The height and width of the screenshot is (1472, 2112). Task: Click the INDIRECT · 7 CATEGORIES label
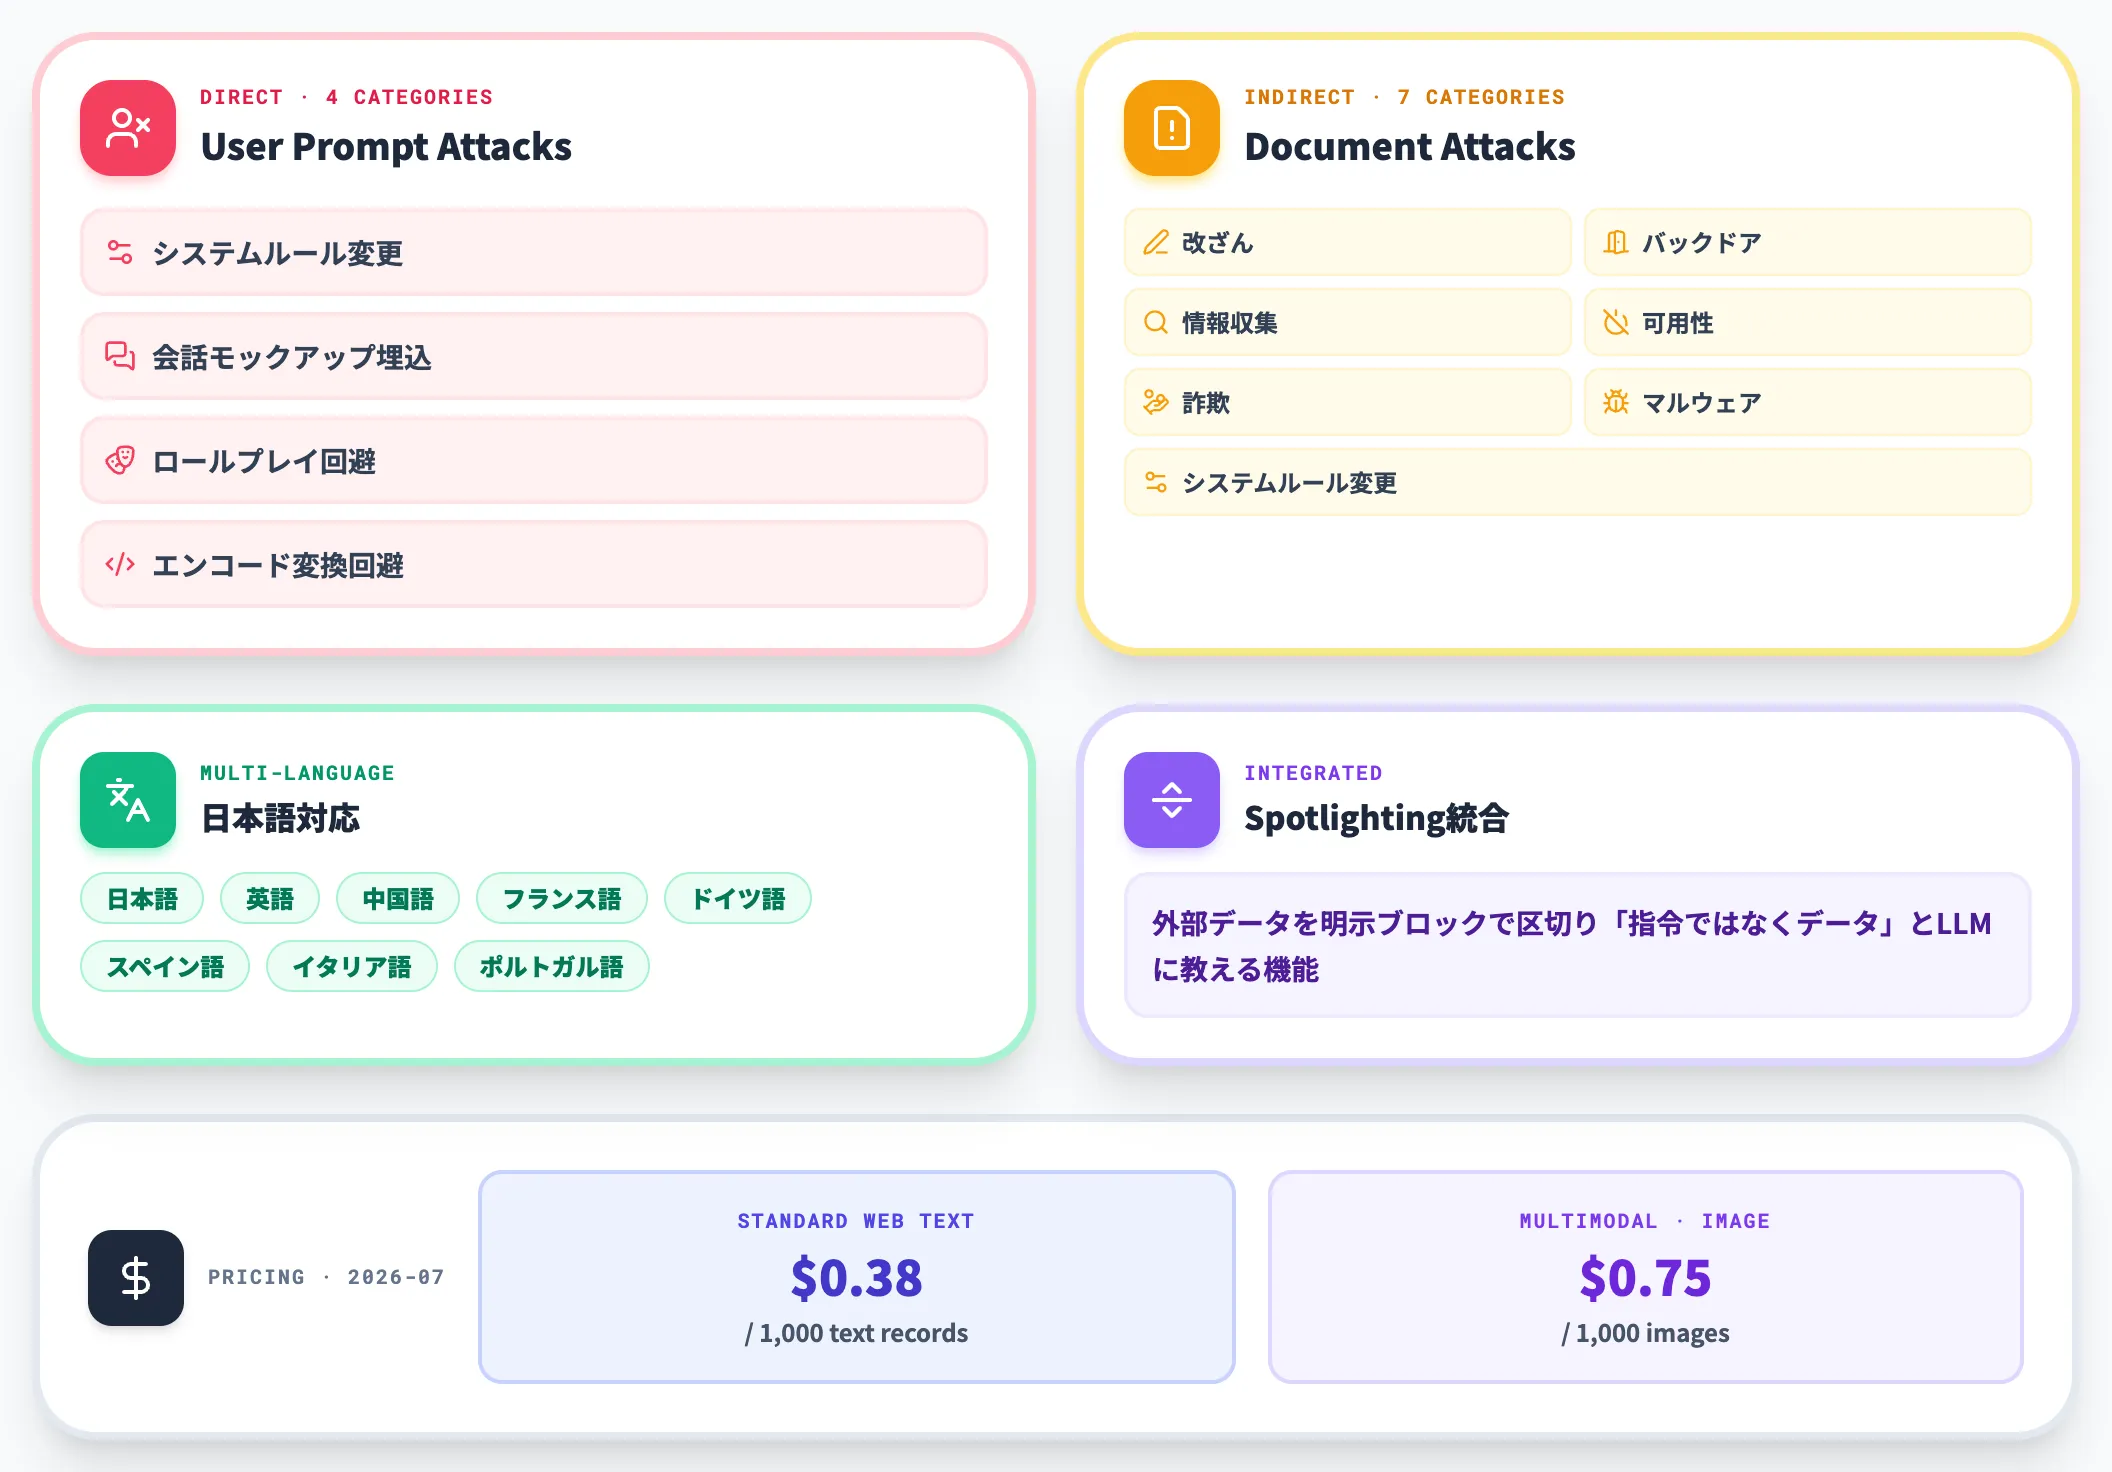point(1404,97)
